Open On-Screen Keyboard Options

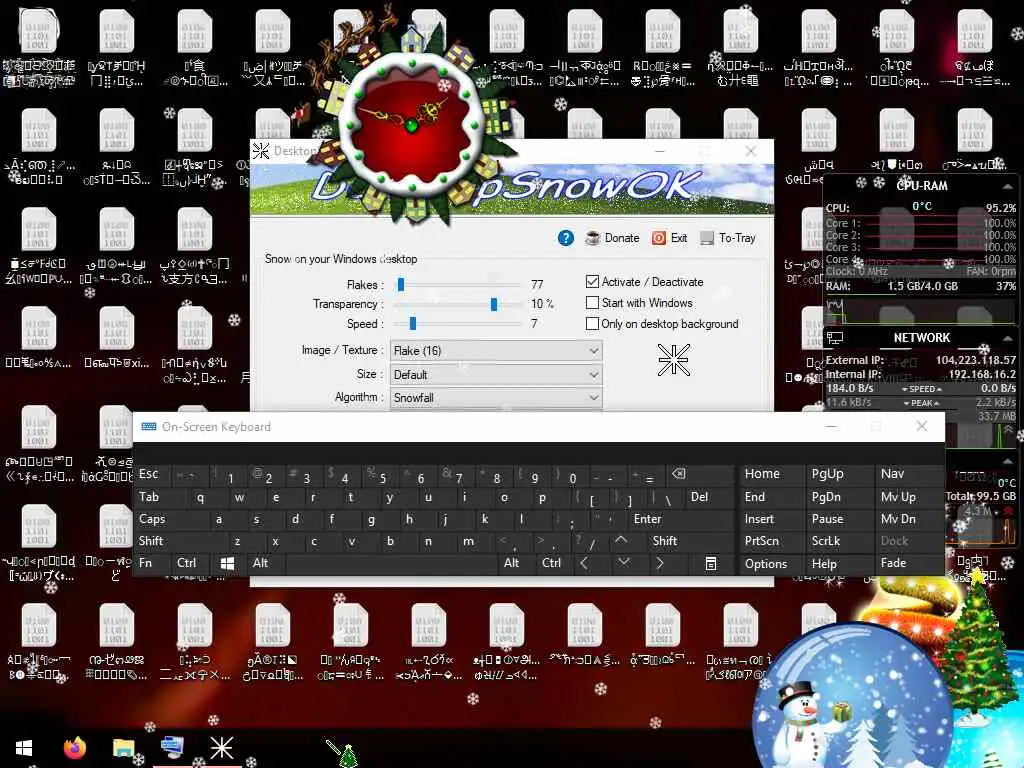[x=770, y=564]
